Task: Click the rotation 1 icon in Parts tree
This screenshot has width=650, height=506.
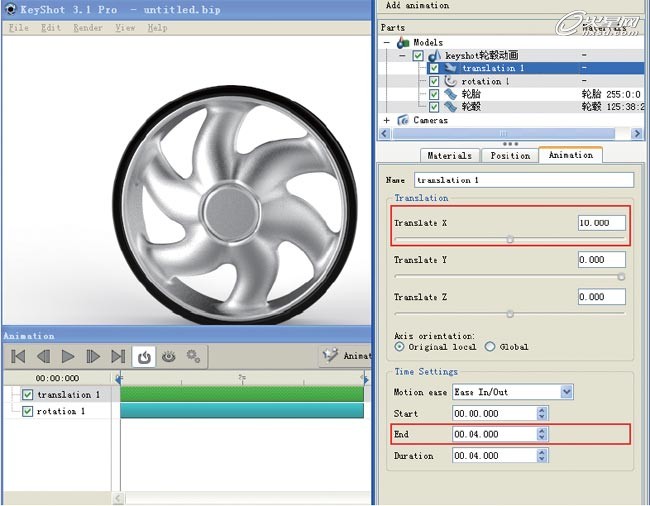Action: click(450, 81)
